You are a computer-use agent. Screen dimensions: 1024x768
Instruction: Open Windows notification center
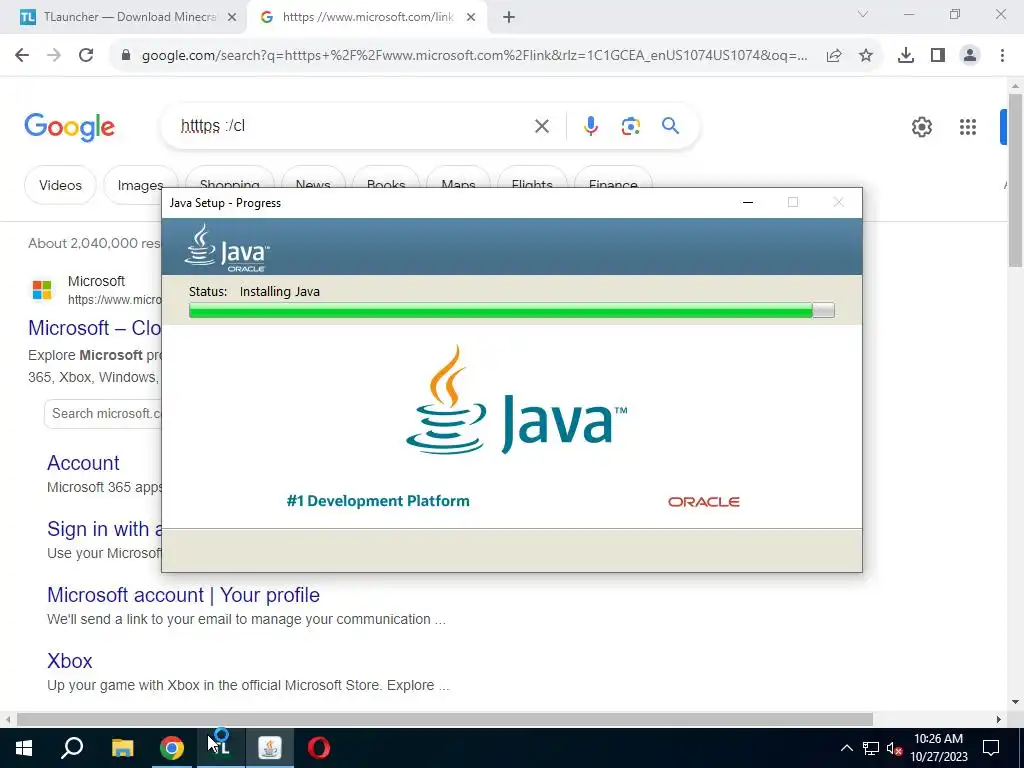pos(991,748)
